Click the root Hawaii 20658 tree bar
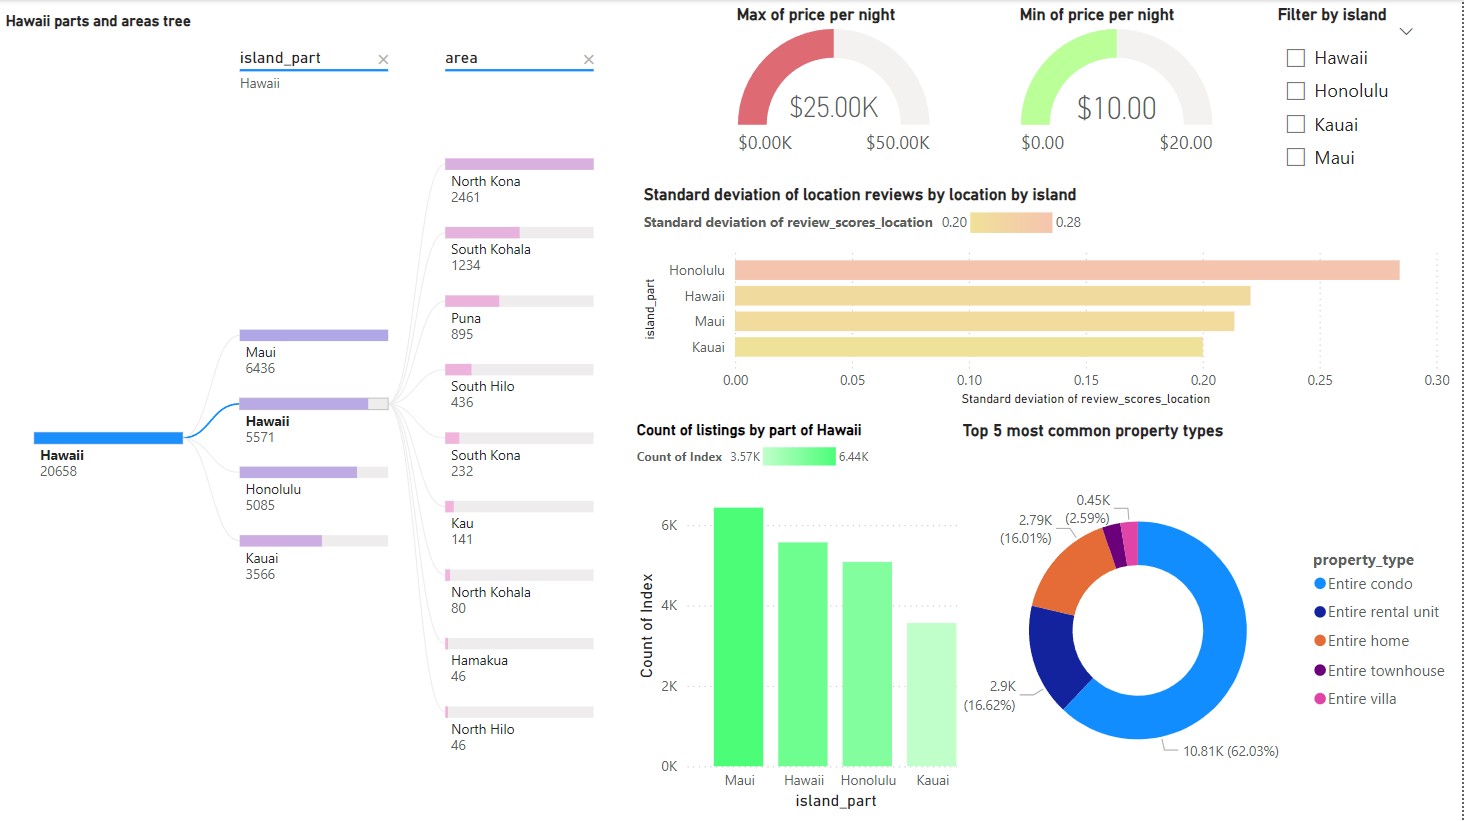This screenshot has width=1464, height=821. click(108, 438)
